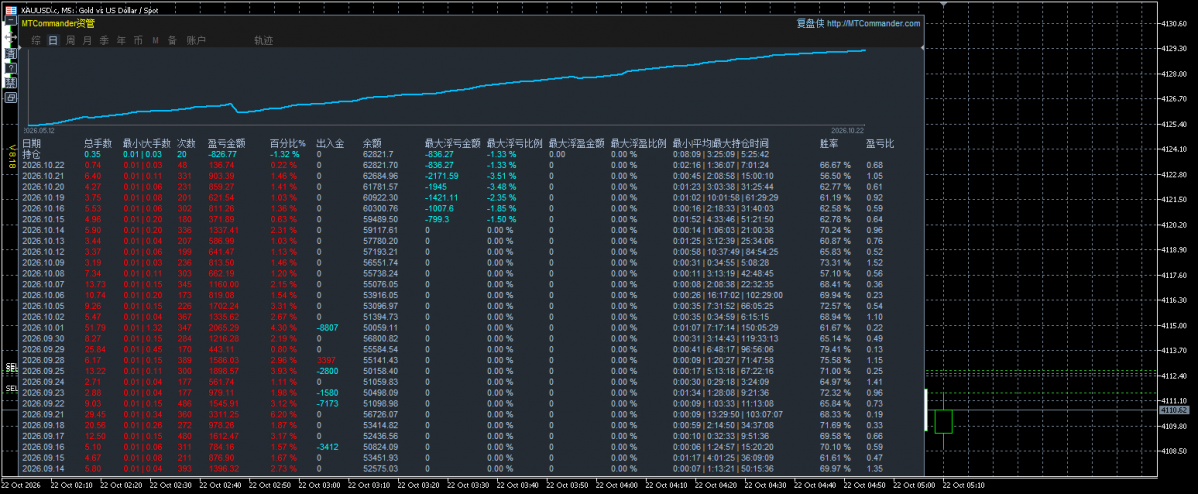
Task: Switch to the 周 weekly tab
Action: click(x=70, y=40)
